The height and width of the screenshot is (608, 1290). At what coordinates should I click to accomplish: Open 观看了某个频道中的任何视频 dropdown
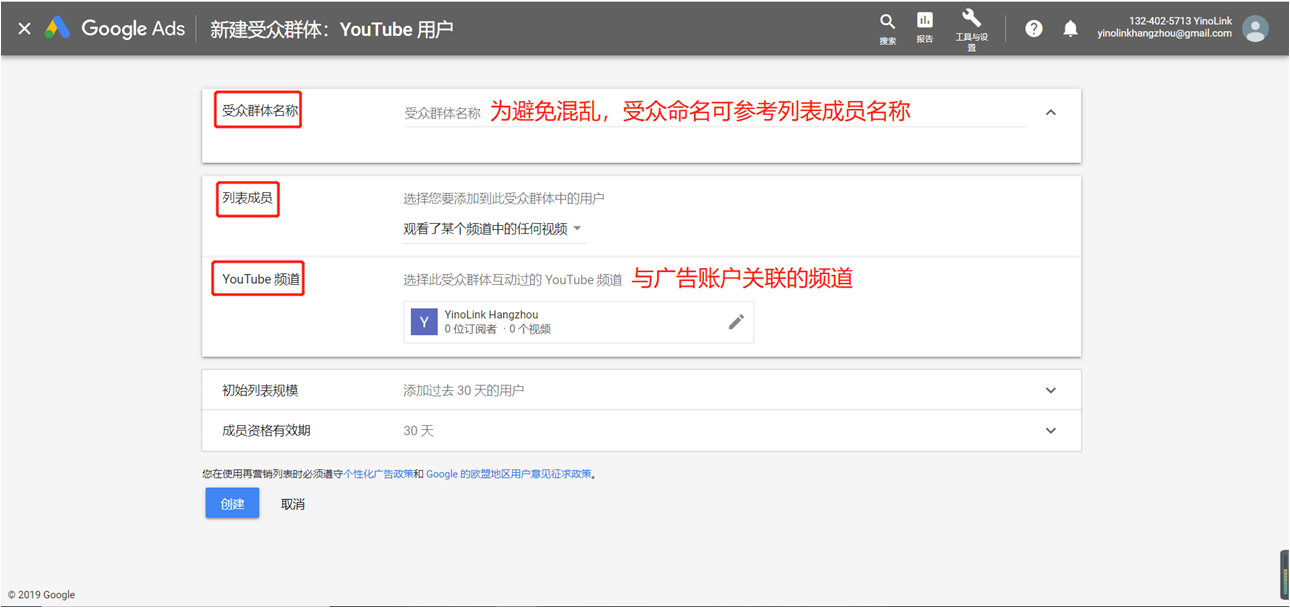(494, 229)
